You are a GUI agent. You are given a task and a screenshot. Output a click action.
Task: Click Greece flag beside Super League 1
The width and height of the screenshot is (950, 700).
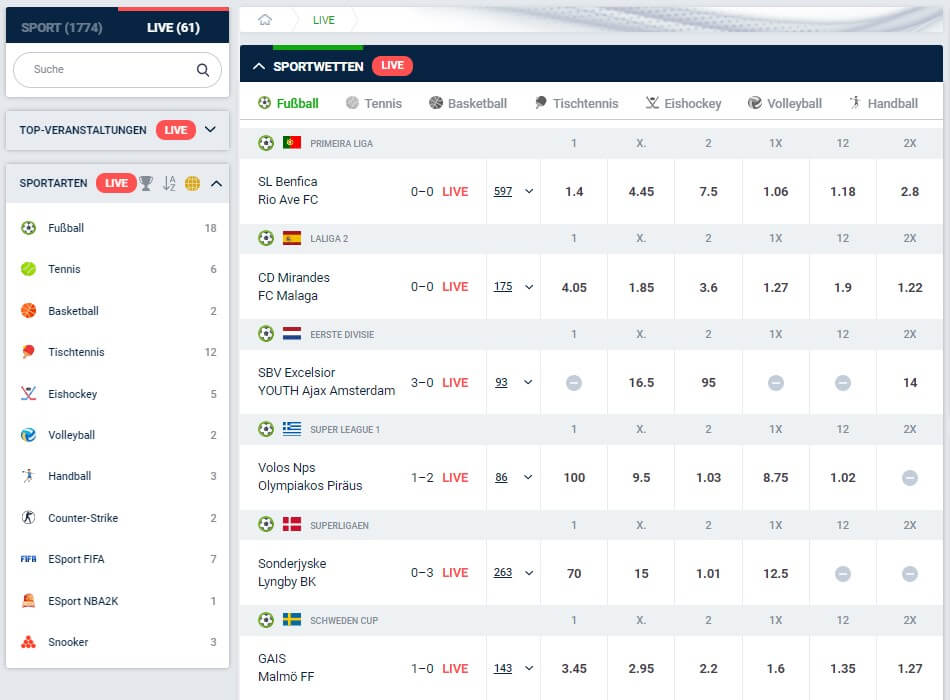(x=292, y=429)
